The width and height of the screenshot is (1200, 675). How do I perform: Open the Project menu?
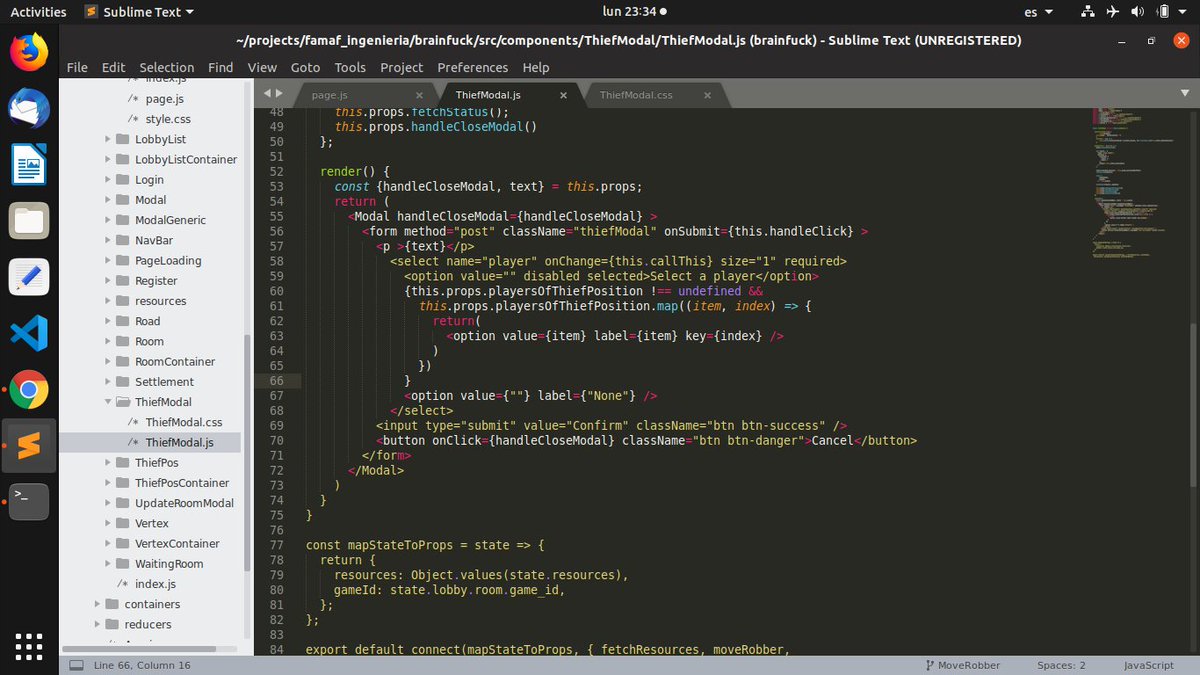point(402,67)
